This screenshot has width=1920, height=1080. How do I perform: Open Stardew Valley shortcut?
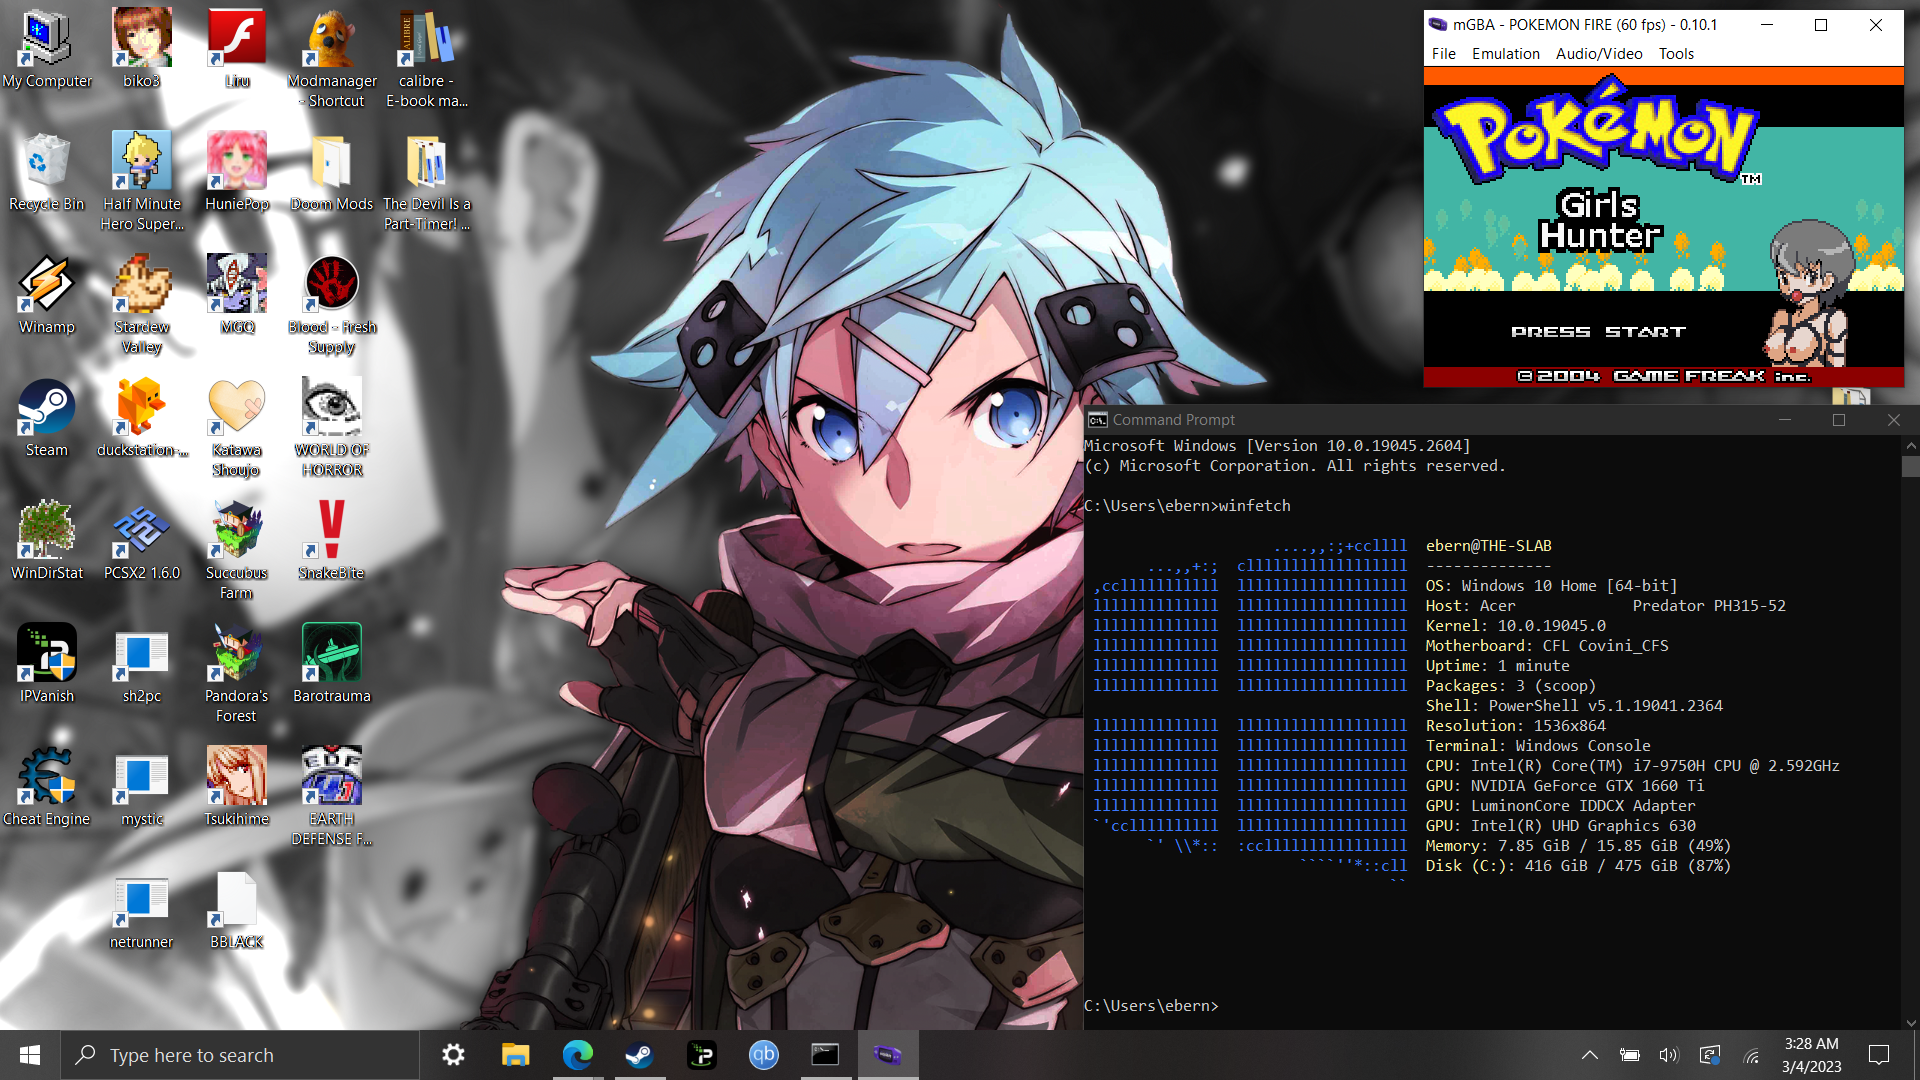click(142, 304)
